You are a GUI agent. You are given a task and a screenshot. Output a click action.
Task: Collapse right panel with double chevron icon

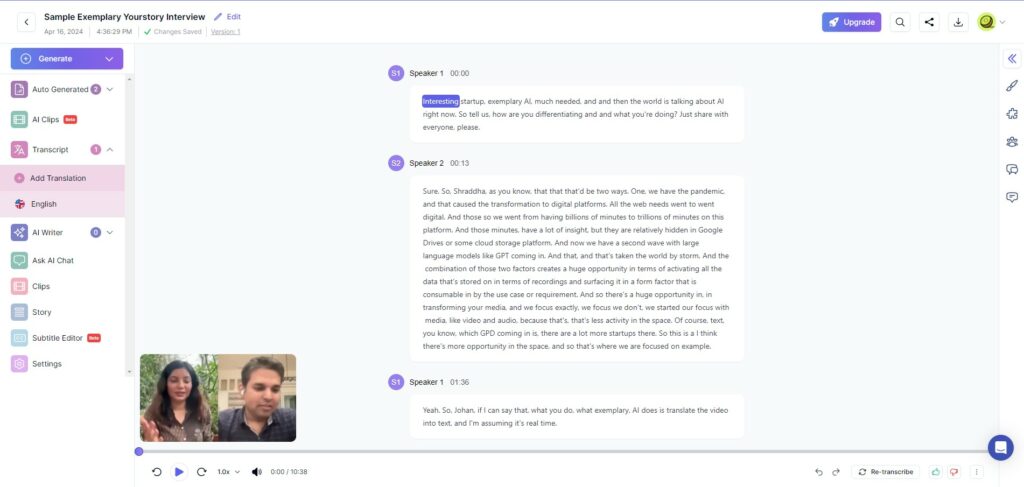tap(1012, 59)
